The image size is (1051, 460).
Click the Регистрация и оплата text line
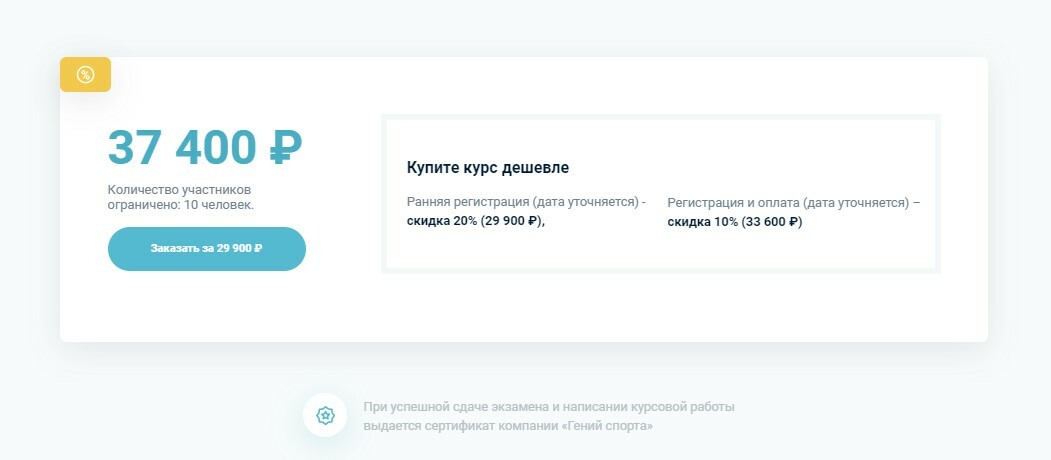pos(794,203)
